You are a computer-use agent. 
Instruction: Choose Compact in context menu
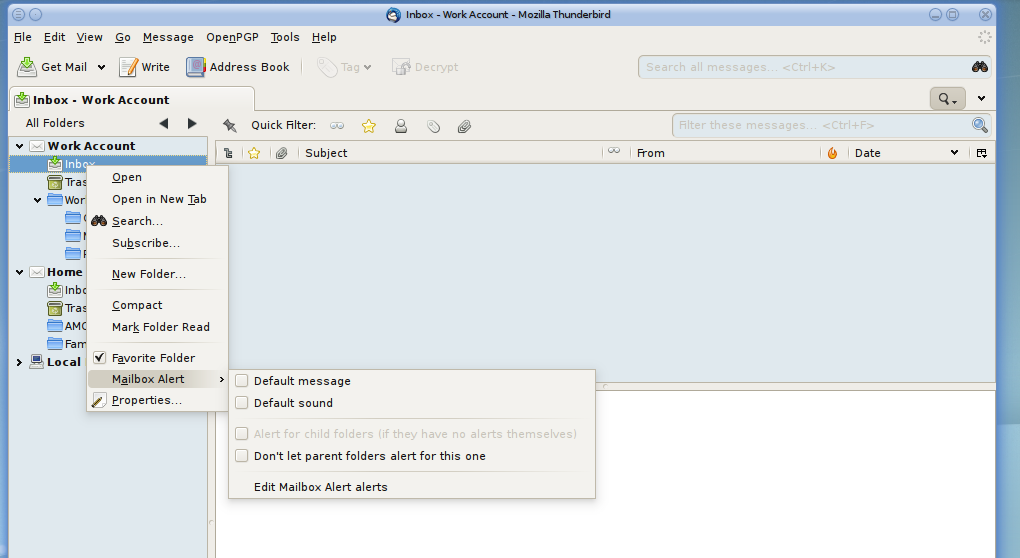pos(157,305)
